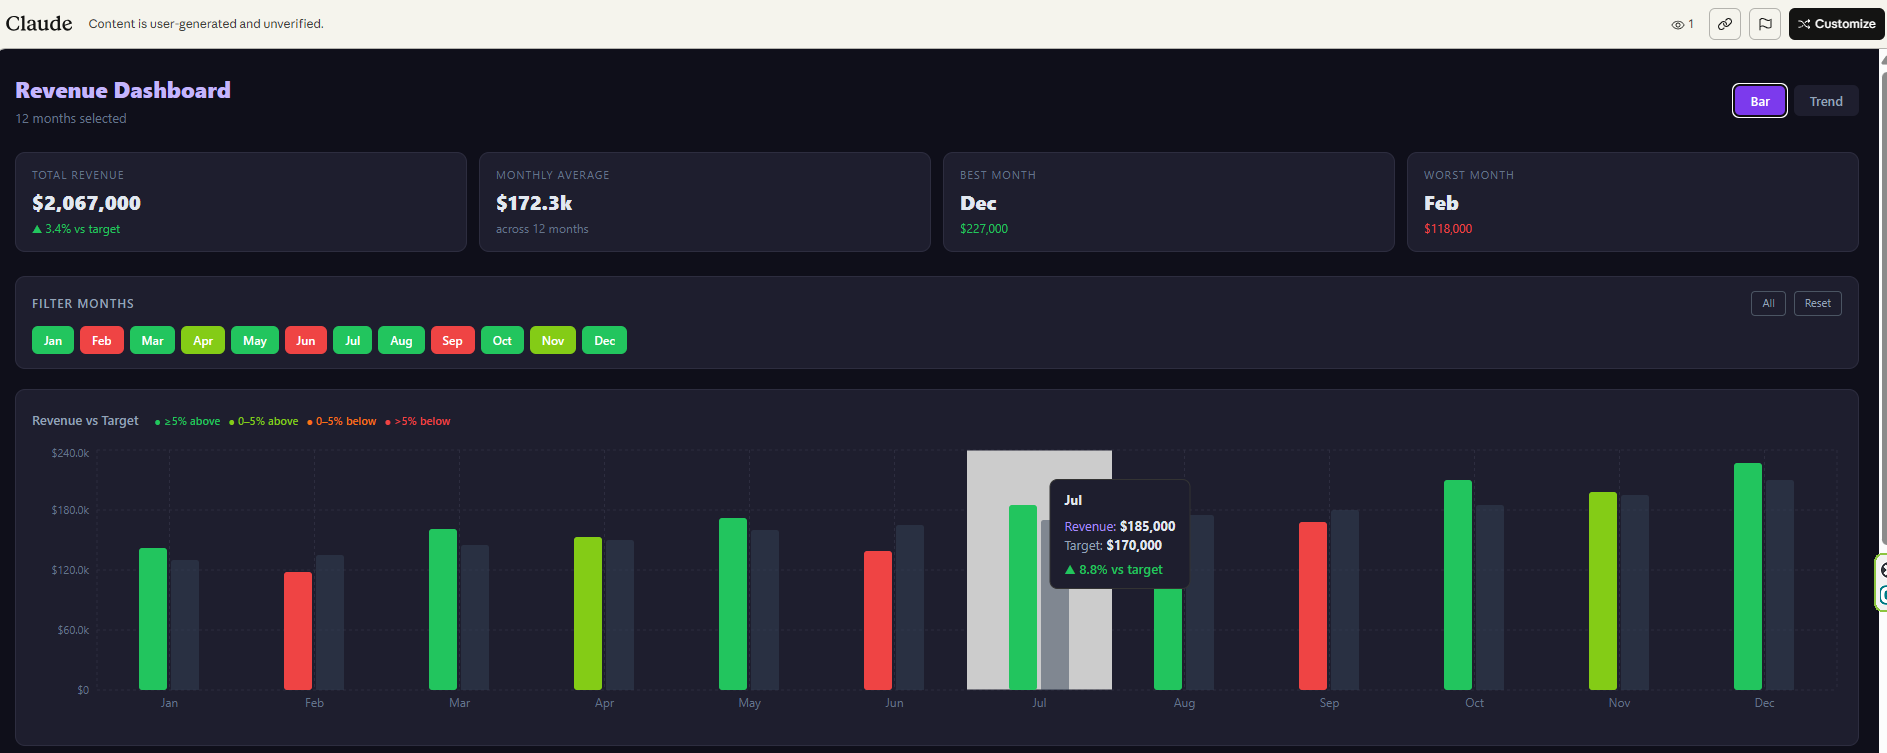Toggle the Jan month filter chip
1887x753 pixels.
point(53,341)
